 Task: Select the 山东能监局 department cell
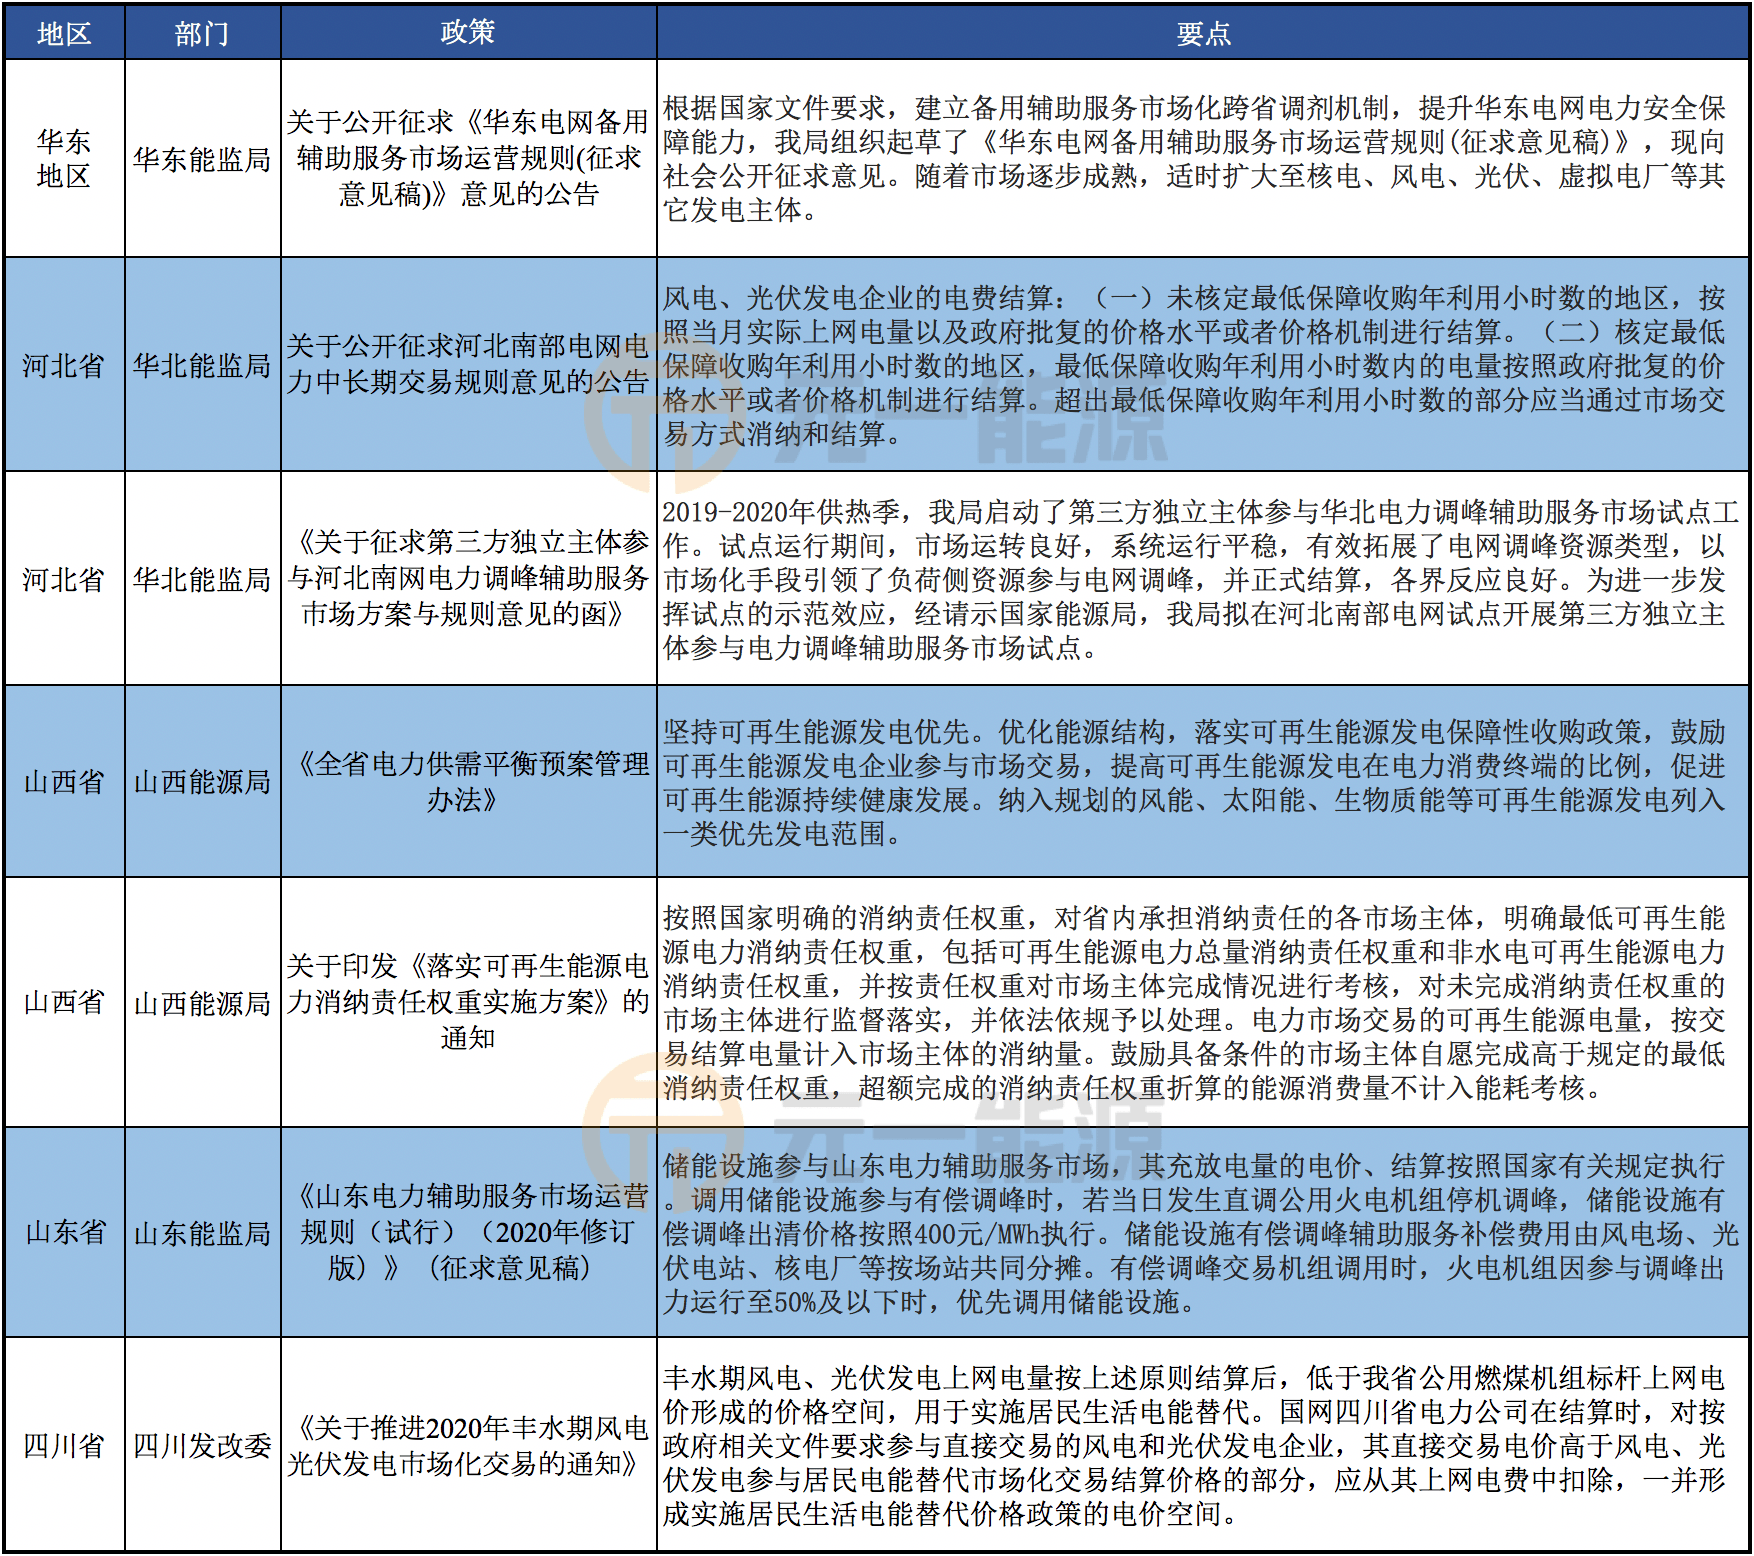[x=202, y=1233]
